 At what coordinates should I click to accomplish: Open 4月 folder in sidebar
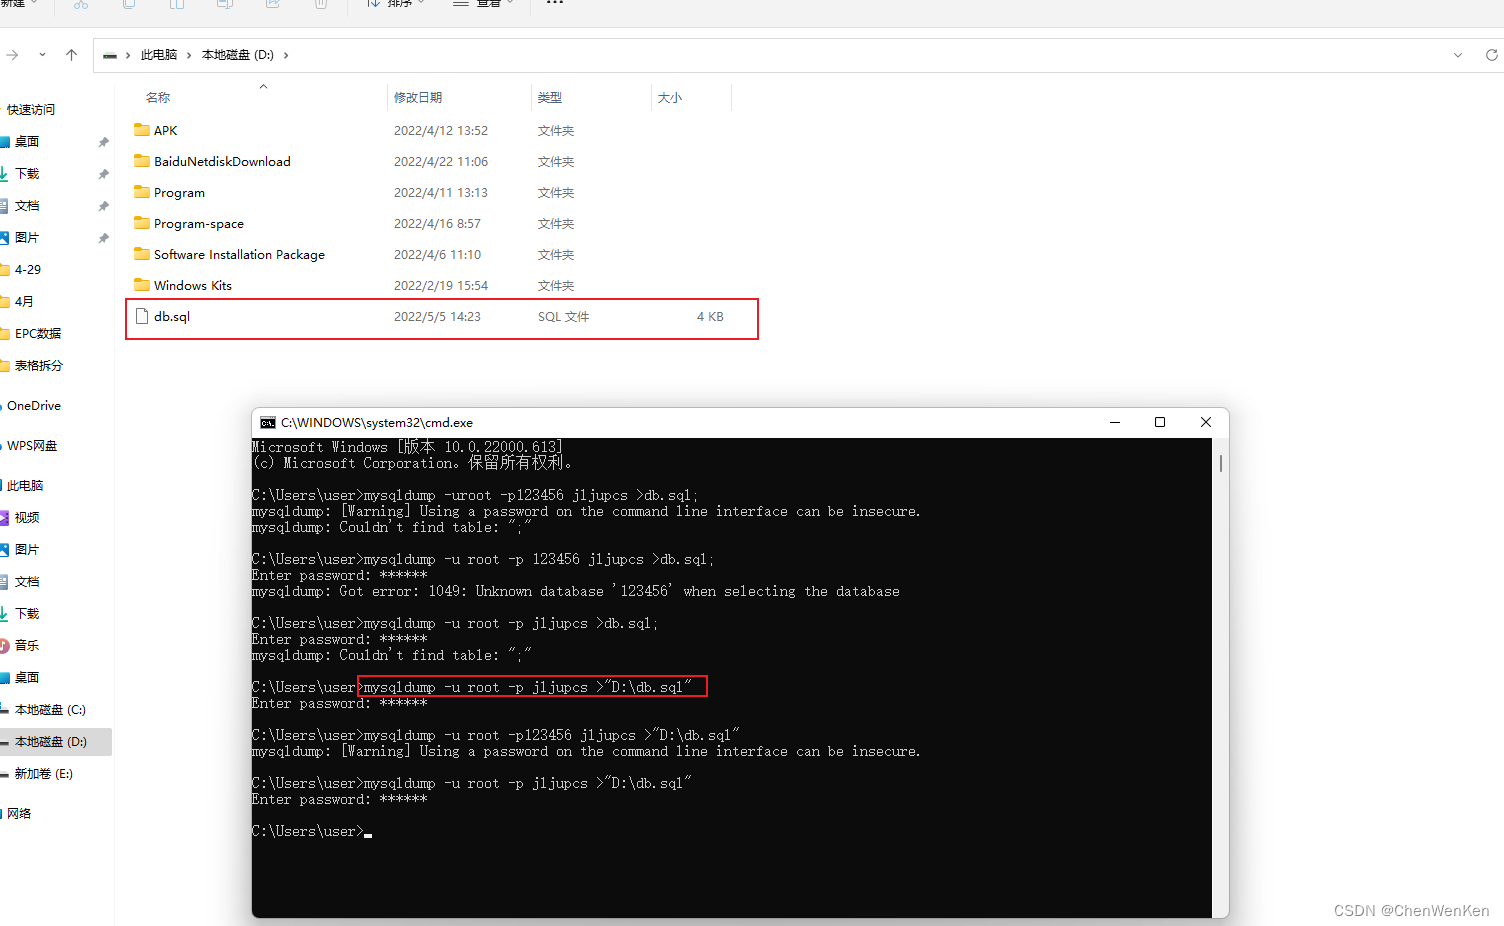click(x=24, y=302)
